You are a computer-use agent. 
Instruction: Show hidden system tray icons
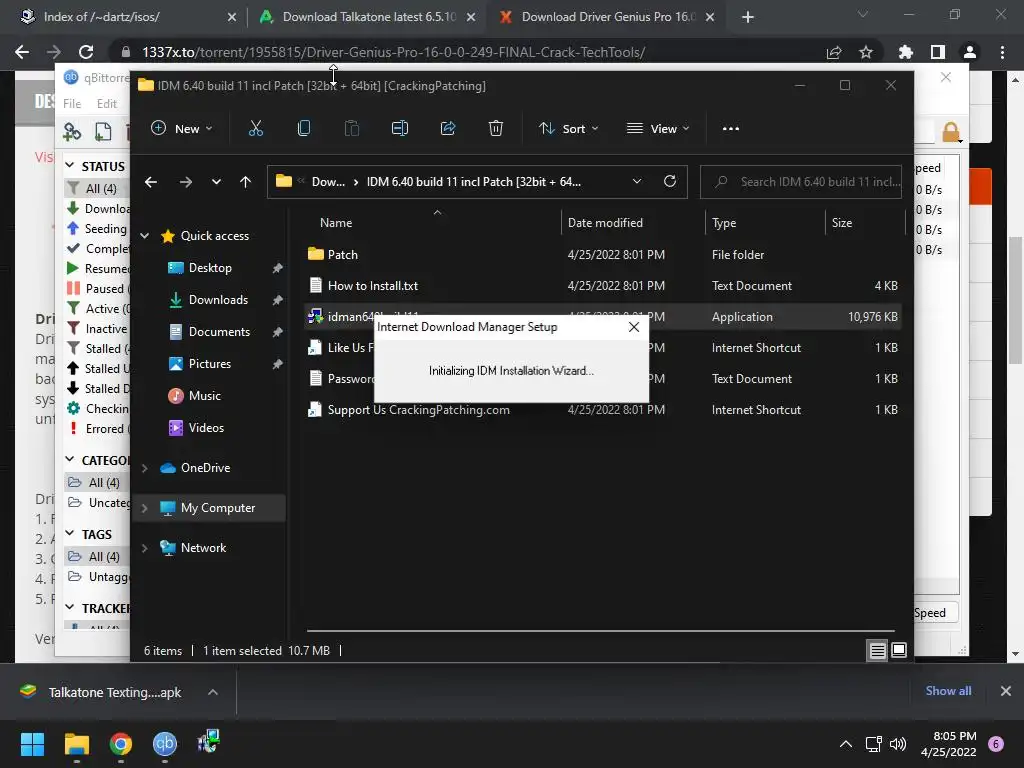click(846, 744)
